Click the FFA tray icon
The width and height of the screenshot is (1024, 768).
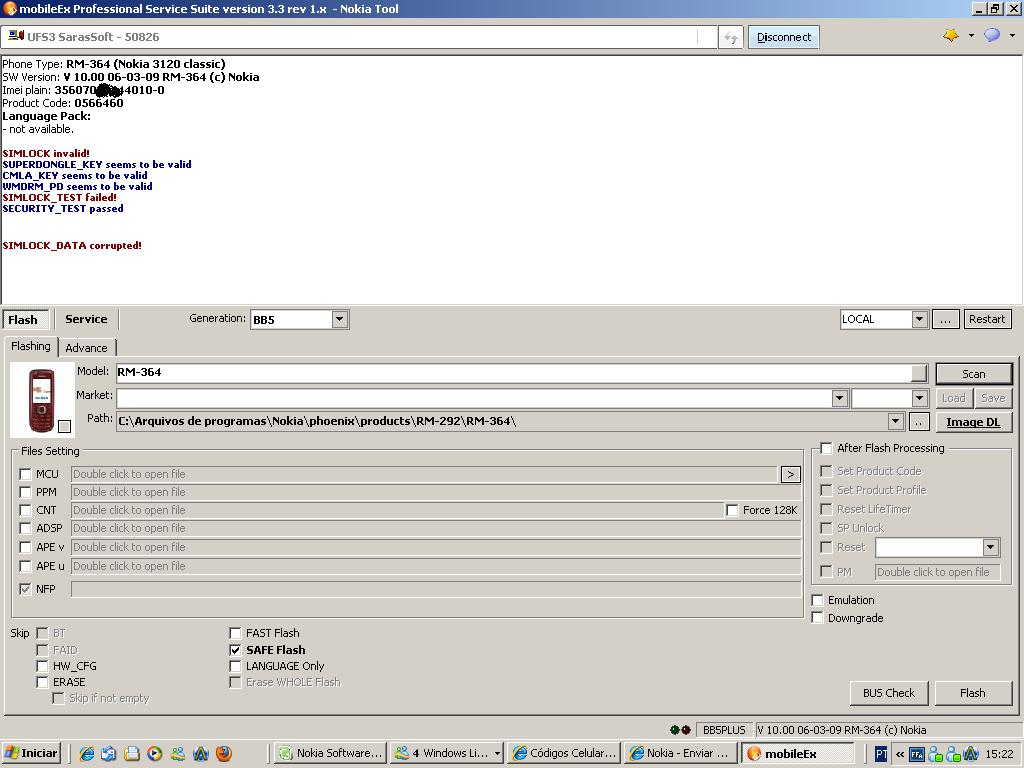click(x=917, y=754)
